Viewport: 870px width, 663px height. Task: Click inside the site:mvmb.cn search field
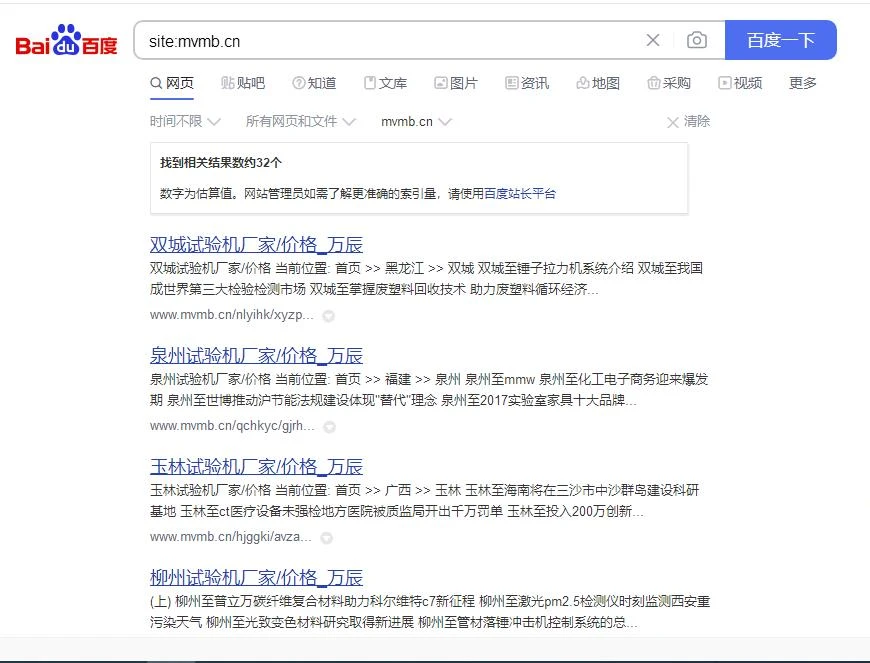[x=390, y=41]
